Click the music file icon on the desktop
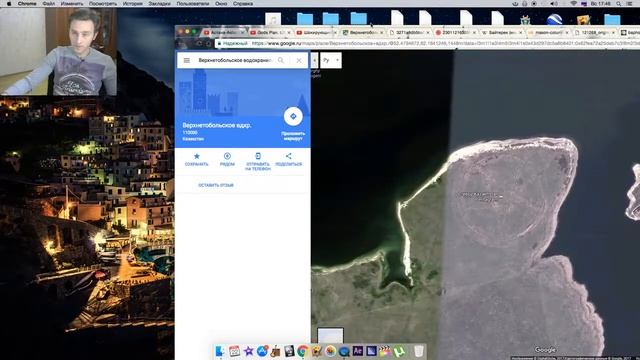 273,19
